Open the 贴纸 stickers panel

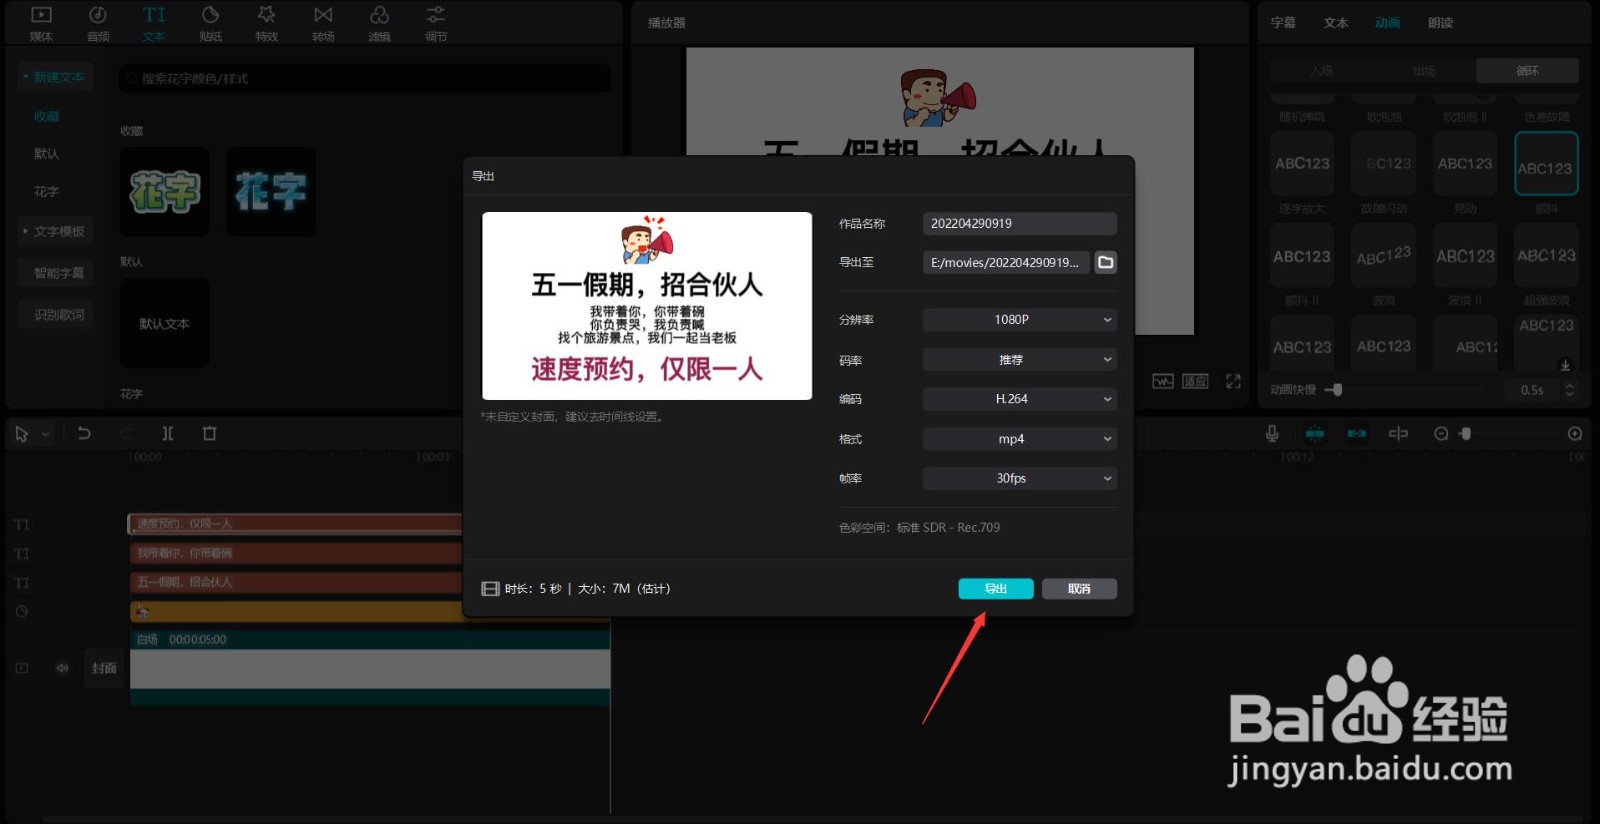click(x=210, y=23)
